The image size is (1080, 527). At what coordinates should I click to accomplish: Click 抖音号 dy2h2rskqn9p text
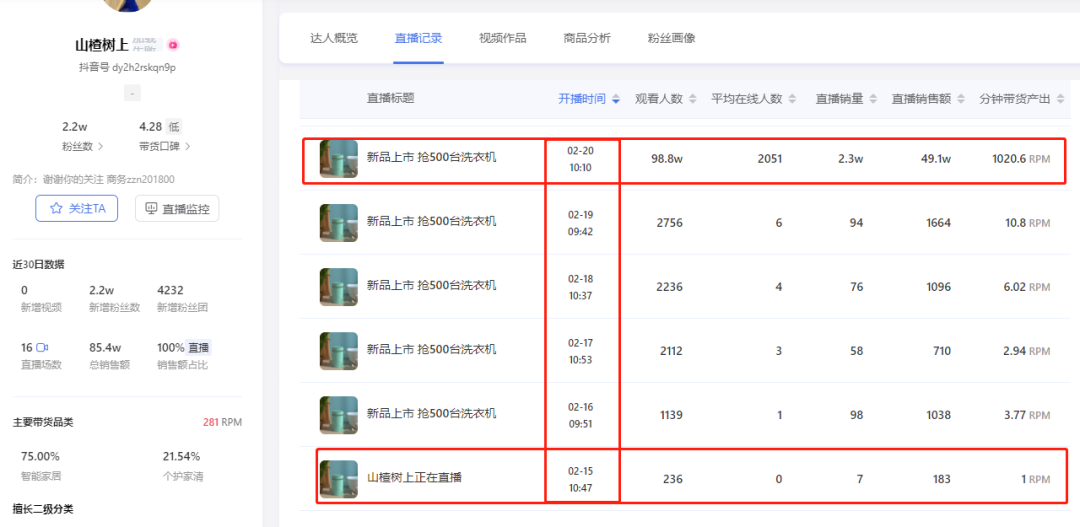pos(127,68)
